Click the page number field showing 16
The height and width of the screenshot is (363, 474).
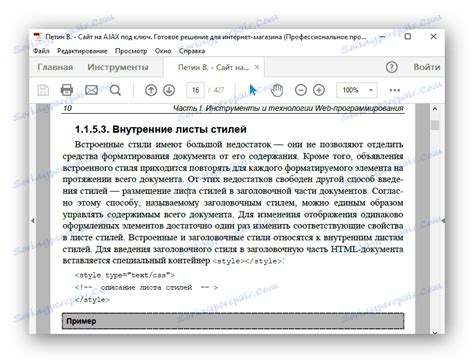[x=195, y=90]
